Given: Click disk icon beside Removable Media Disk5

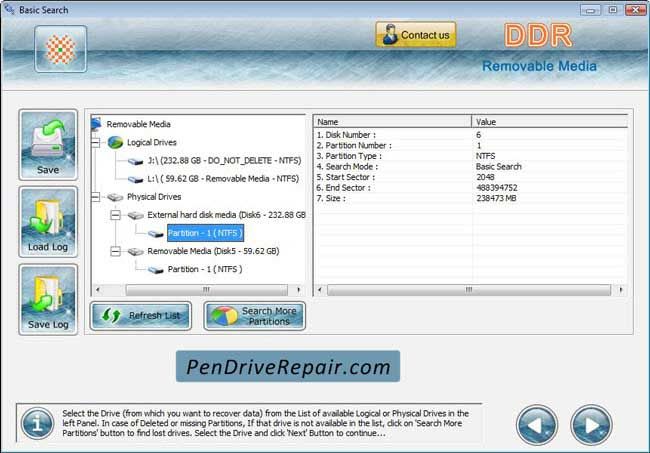Looking at the screenshot, I should [136, 252].
